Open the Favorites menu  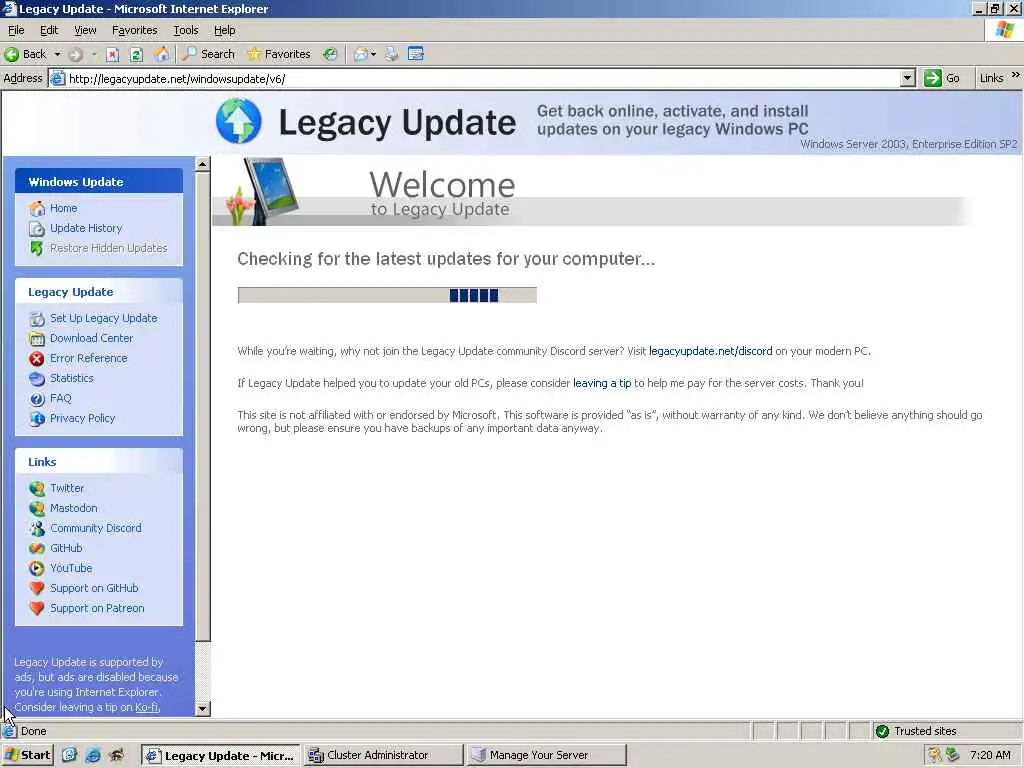pyautogui.click(x=135, y=30)
